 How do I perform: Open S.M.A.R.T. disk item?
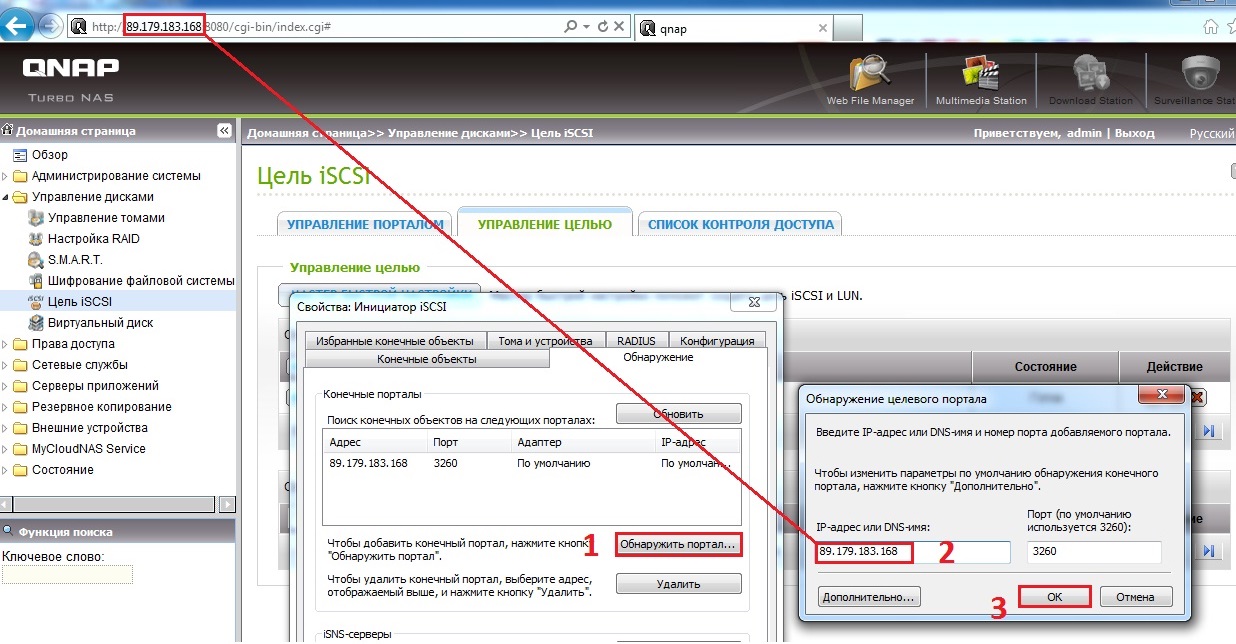[x=75, y=260]
